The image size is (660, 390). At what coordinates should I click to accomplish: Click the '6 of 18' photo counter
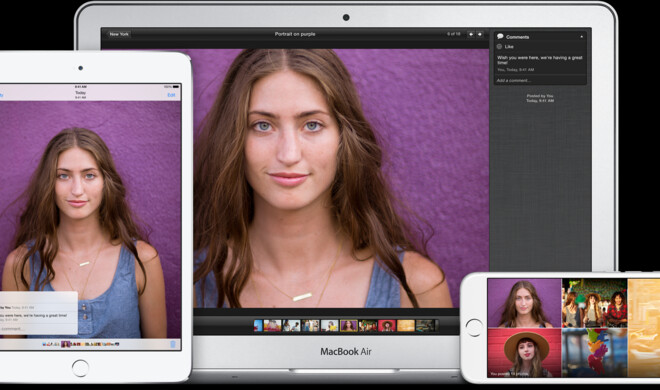tap(453, 34)
